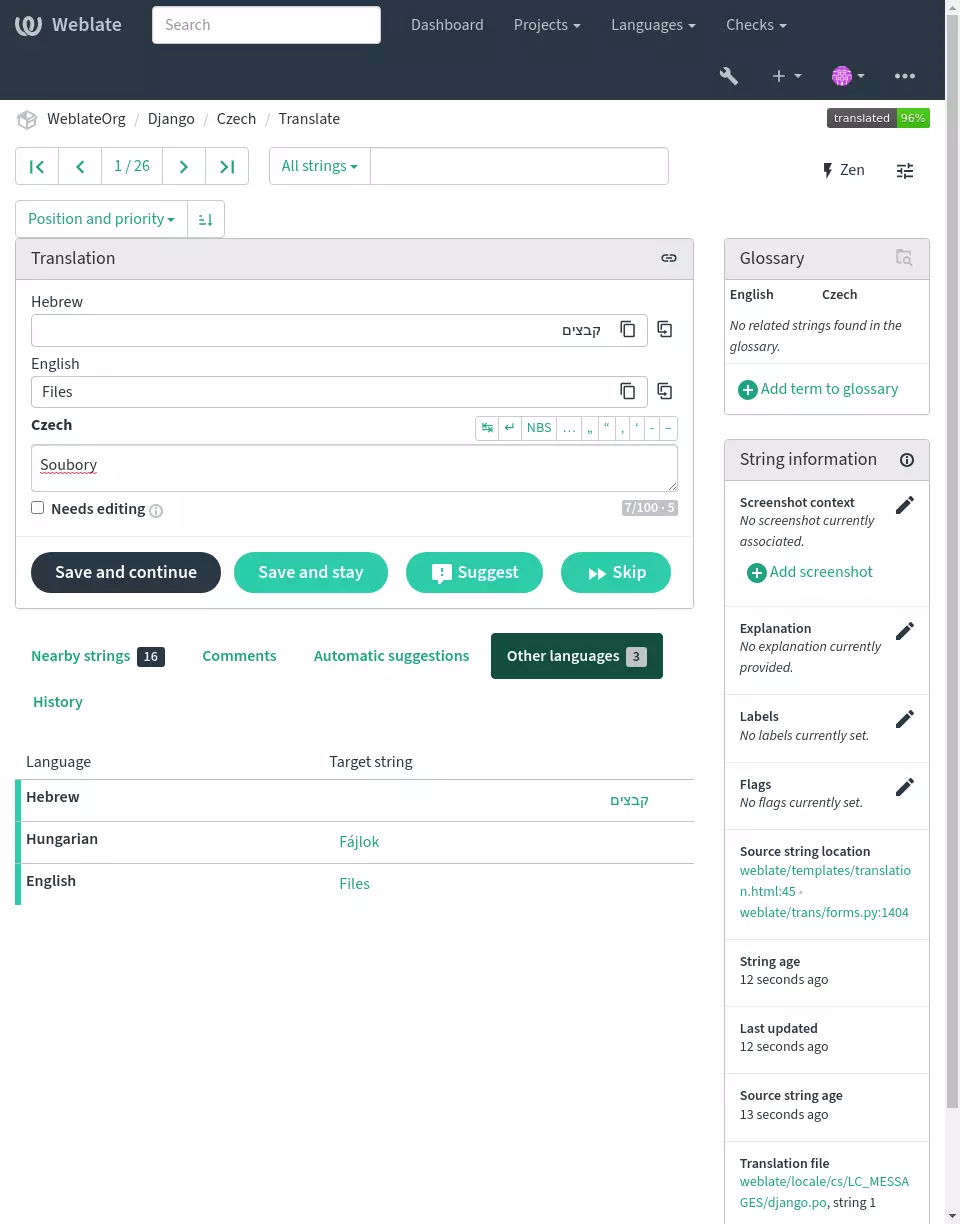Screen dimensions: 960x1224
Task: Open the glossary browse icon
Action: 904,258
